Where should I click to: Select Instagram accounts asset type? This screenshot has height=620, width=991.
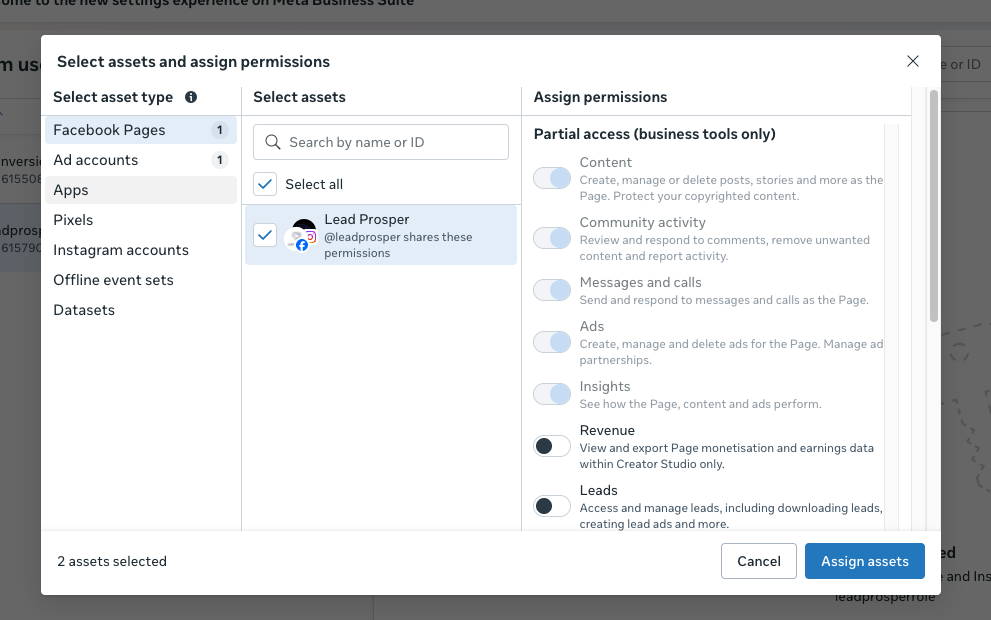(x=141, y=250)
